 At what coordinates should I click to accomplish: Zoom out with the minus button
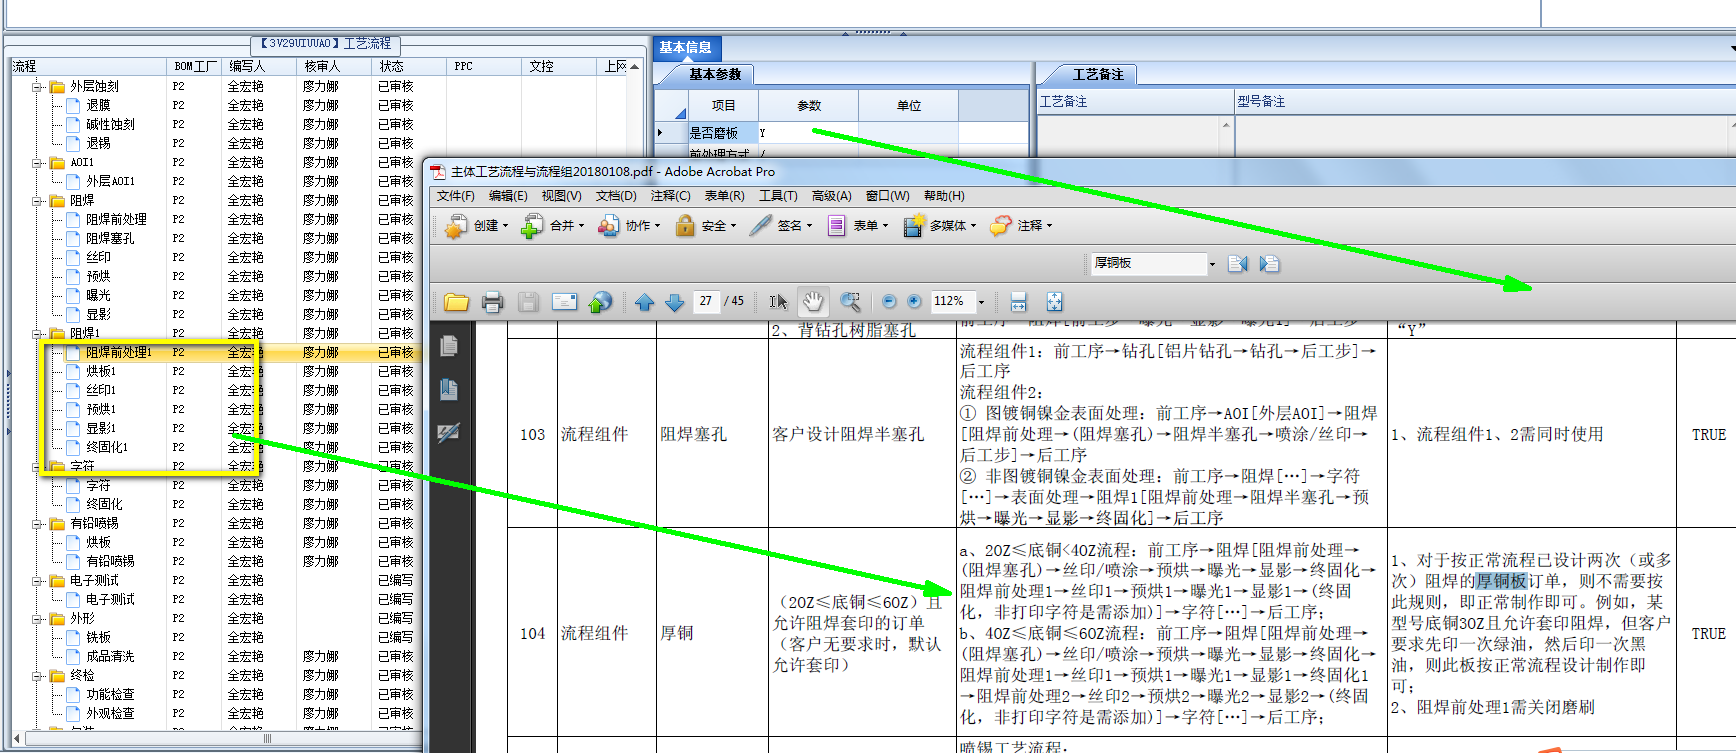point(889,301)
